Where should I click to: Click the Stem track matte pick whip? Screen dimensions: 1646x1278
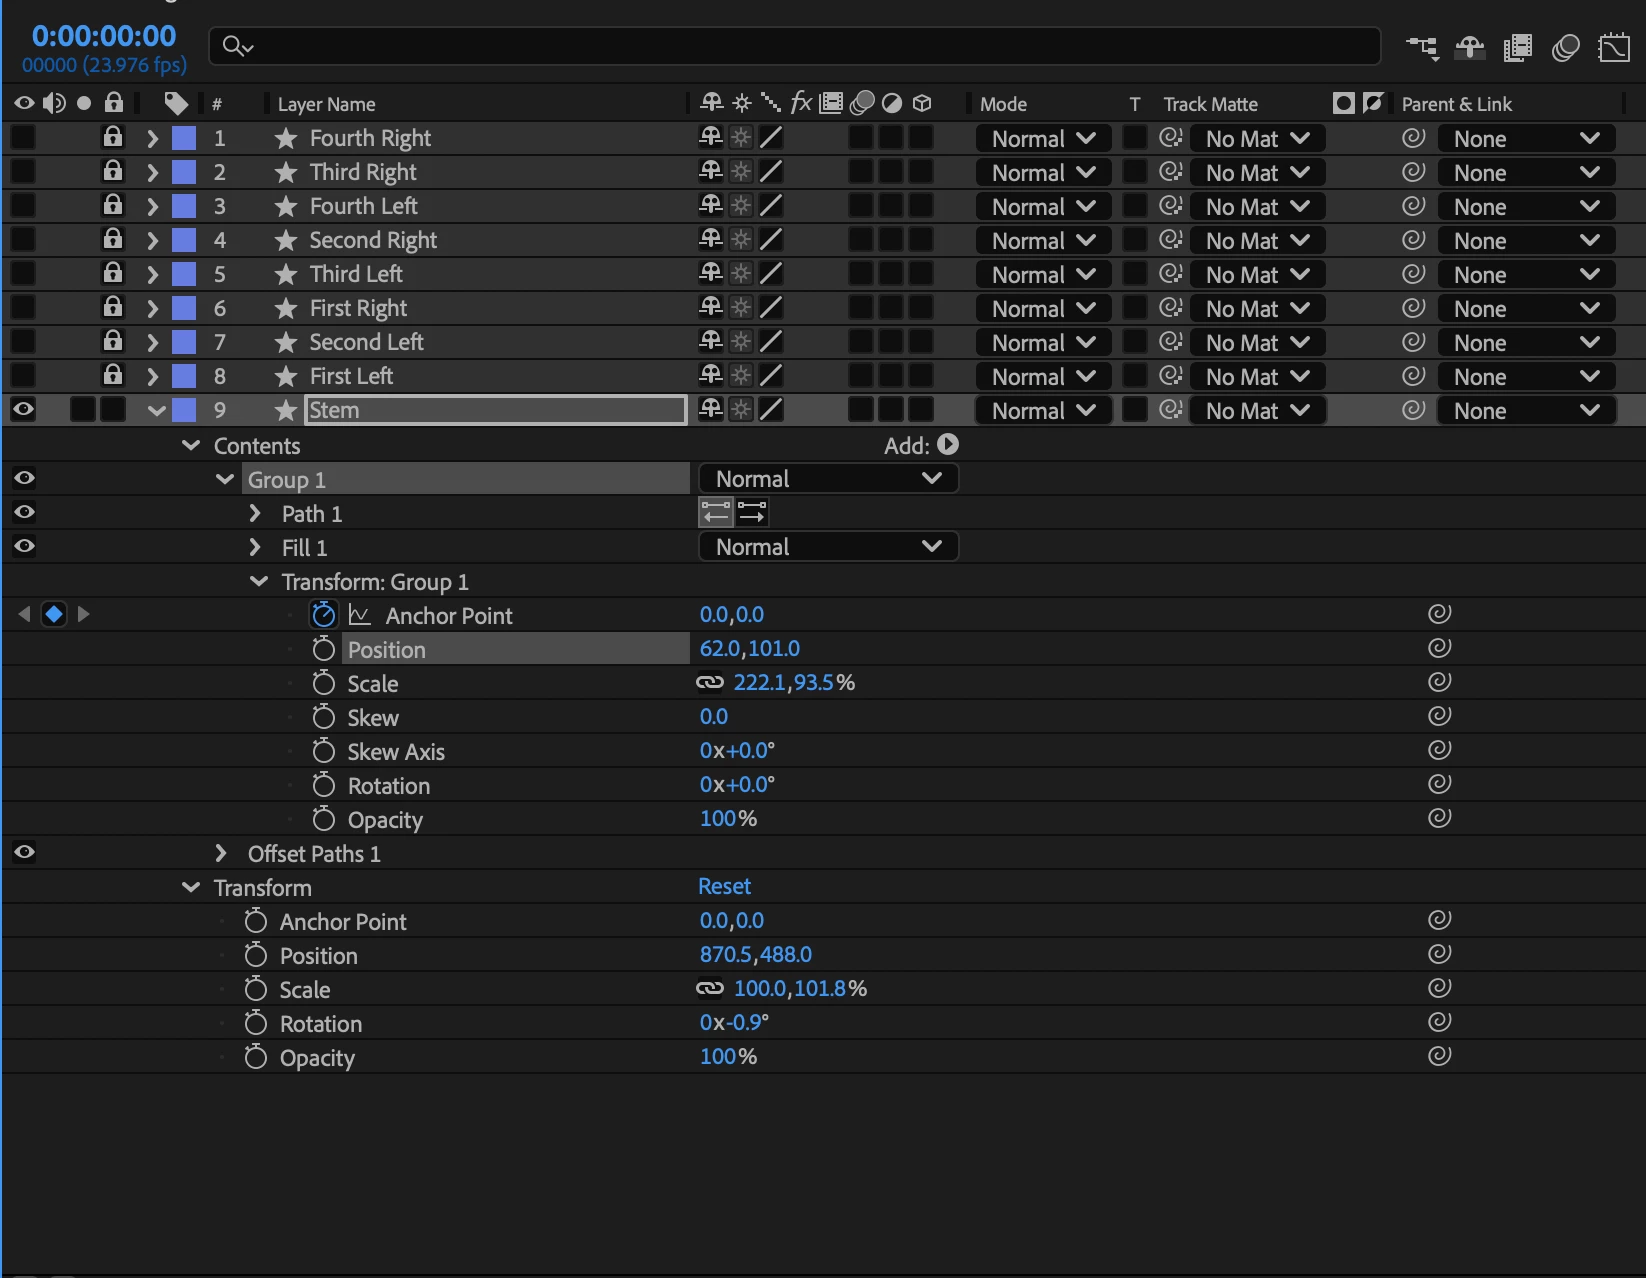pyautogui.click(x=1170, y=410)
